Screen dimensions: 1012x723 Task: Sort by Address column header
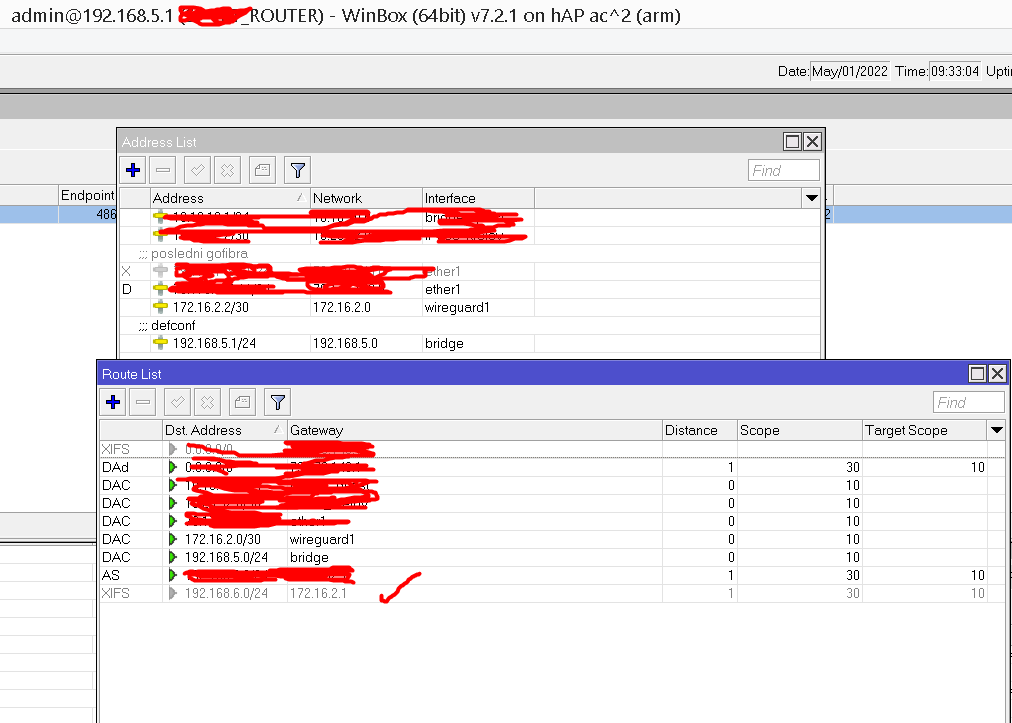pos(230,198)
